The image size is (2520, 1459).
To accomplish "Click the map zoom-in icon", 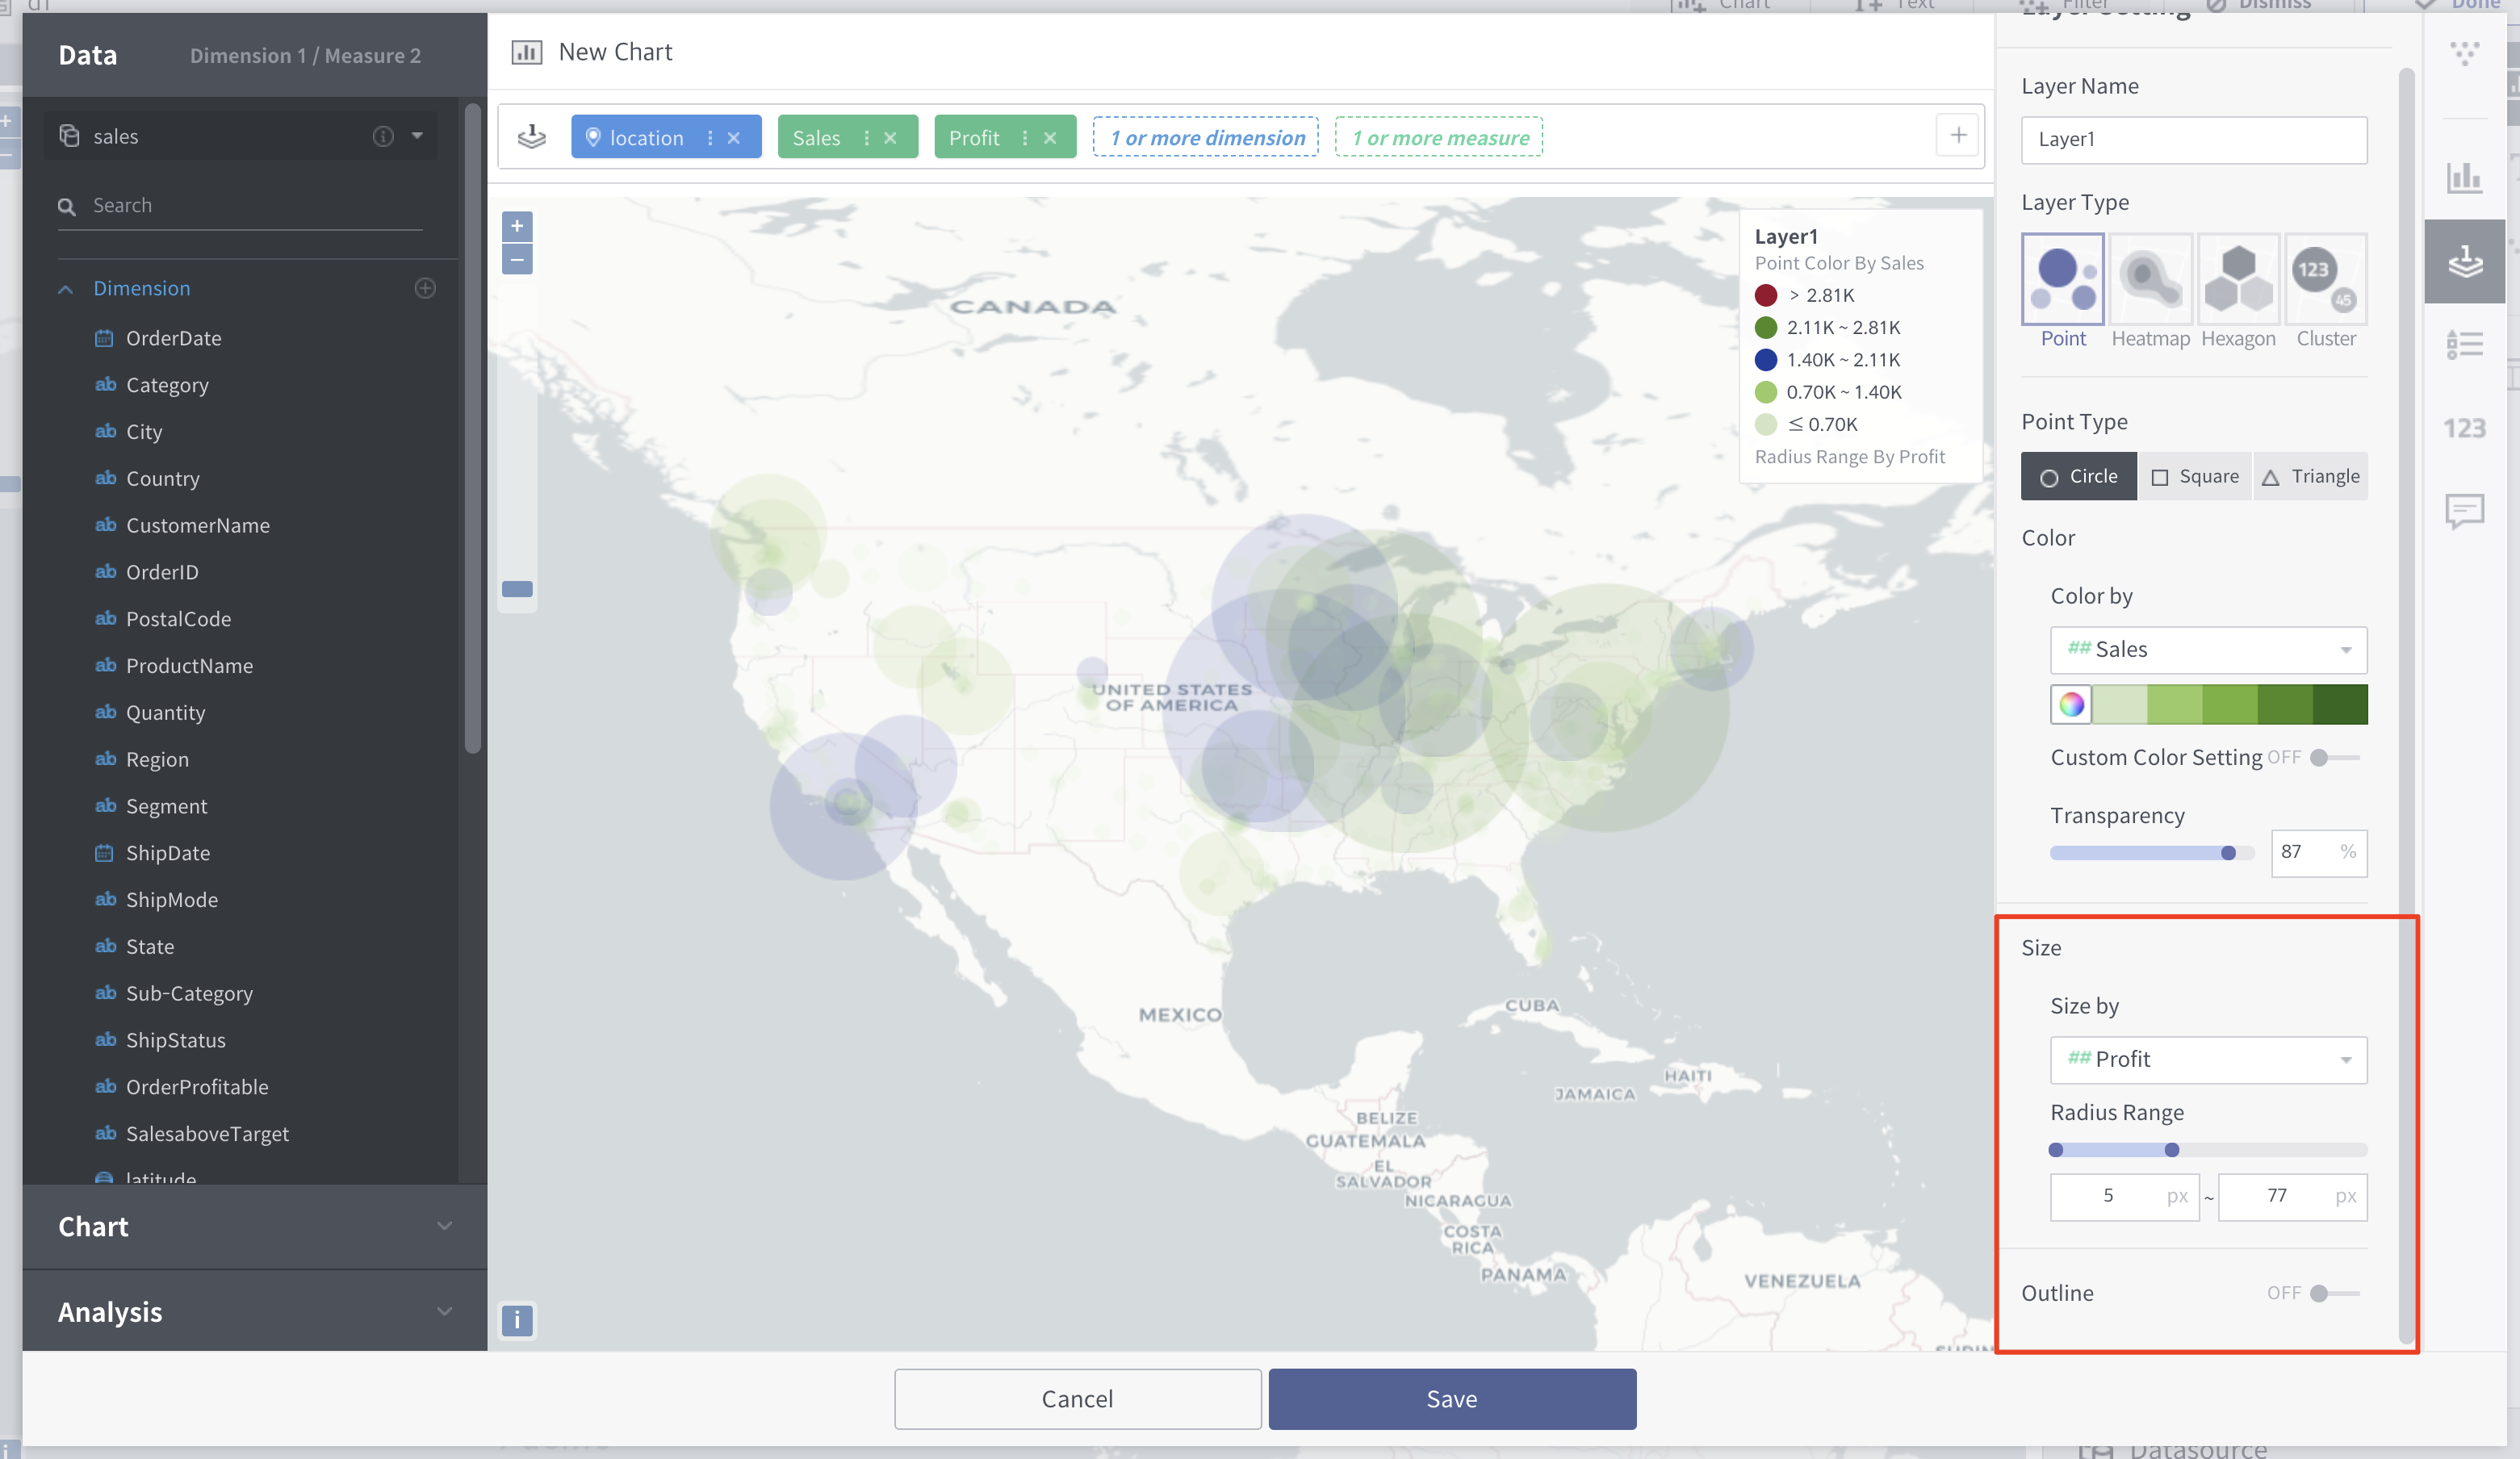I will [x=517, y=226].
